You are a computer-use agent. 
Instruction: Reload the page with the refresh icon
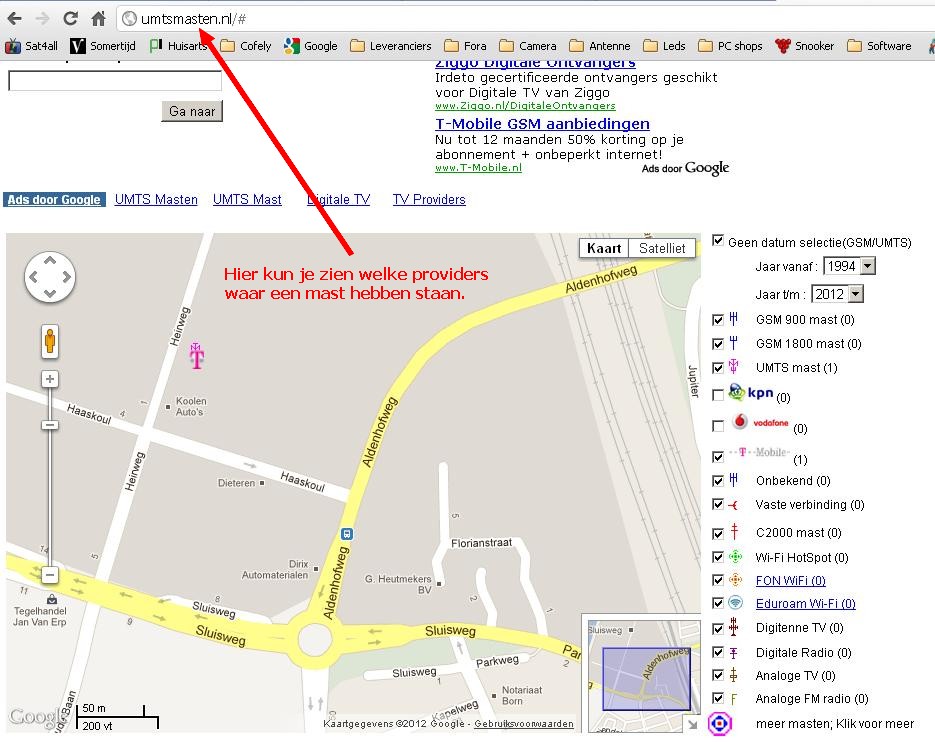(70, 18)
